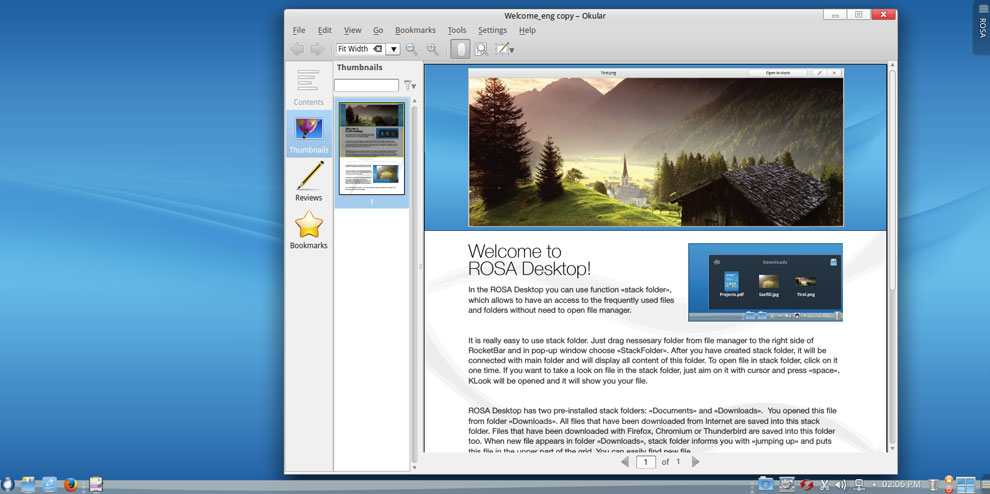
Task: Click the landscape image in the document
Action: point(656,152)
